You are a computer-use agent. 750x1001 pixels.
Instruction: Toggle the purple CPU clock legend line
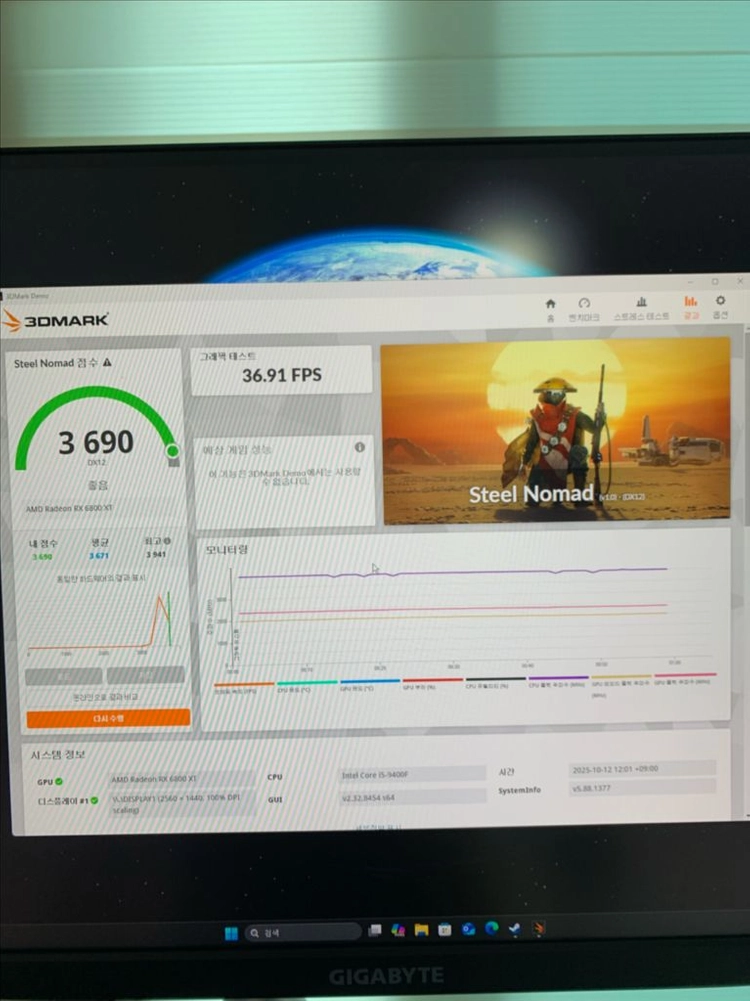point(559,679)
